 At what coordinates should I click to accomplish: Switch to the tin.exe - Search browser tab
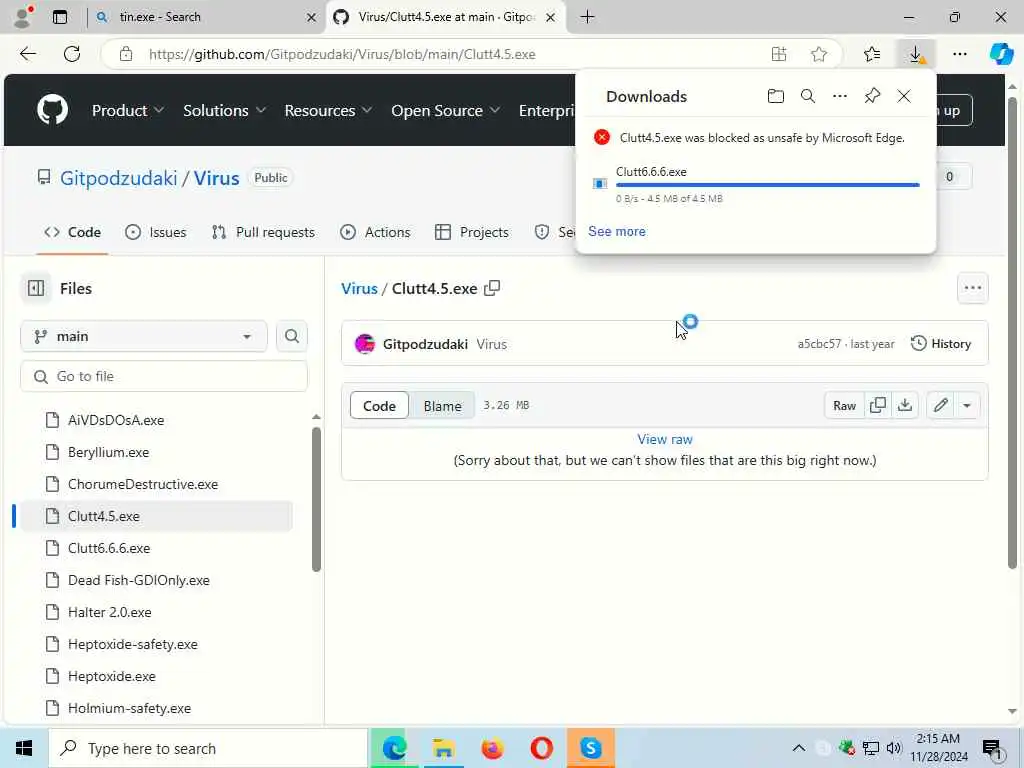point(204,17)
